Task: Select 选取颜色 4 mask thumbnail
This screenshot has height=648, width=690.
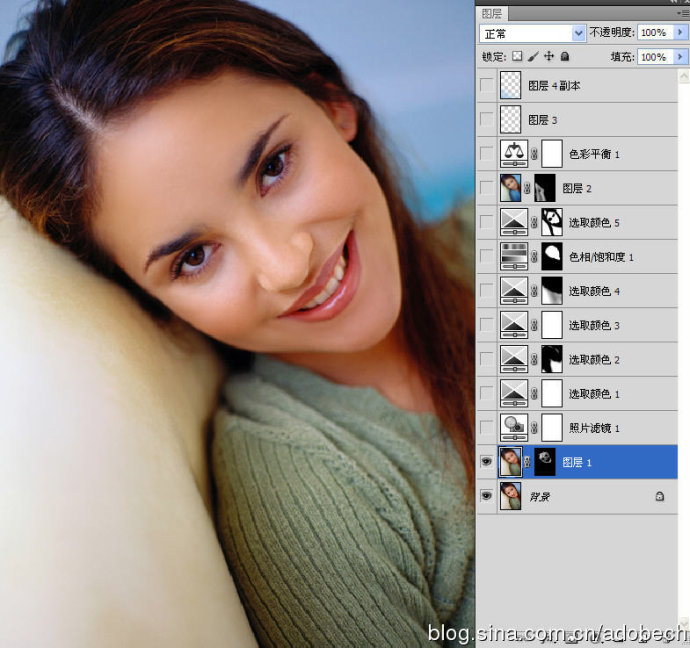Action: coord(552,291)
